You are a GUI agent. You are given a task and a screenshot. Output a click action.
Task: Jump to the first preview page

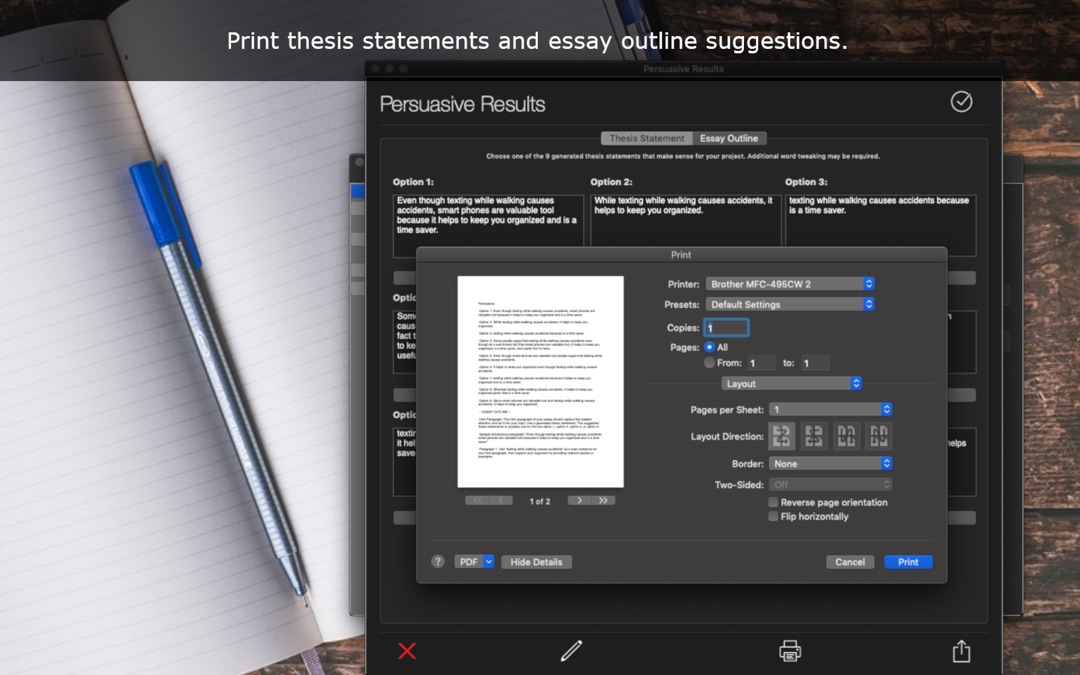tap(477, 501)
